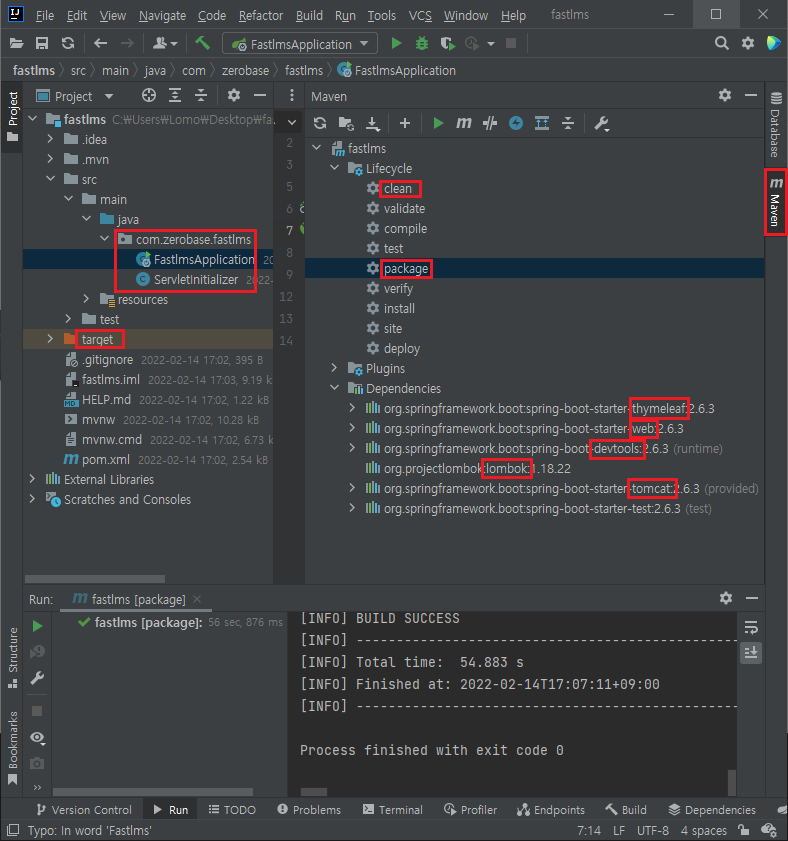788x841 pixels.
Task: Open Maven panel options gear
Action: 725,95
